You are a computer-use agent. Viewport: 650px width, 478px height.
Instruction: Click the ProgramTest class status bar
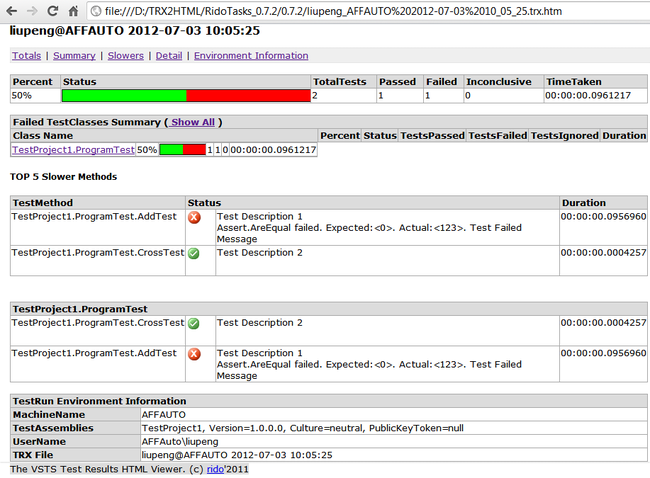point(182,150)
